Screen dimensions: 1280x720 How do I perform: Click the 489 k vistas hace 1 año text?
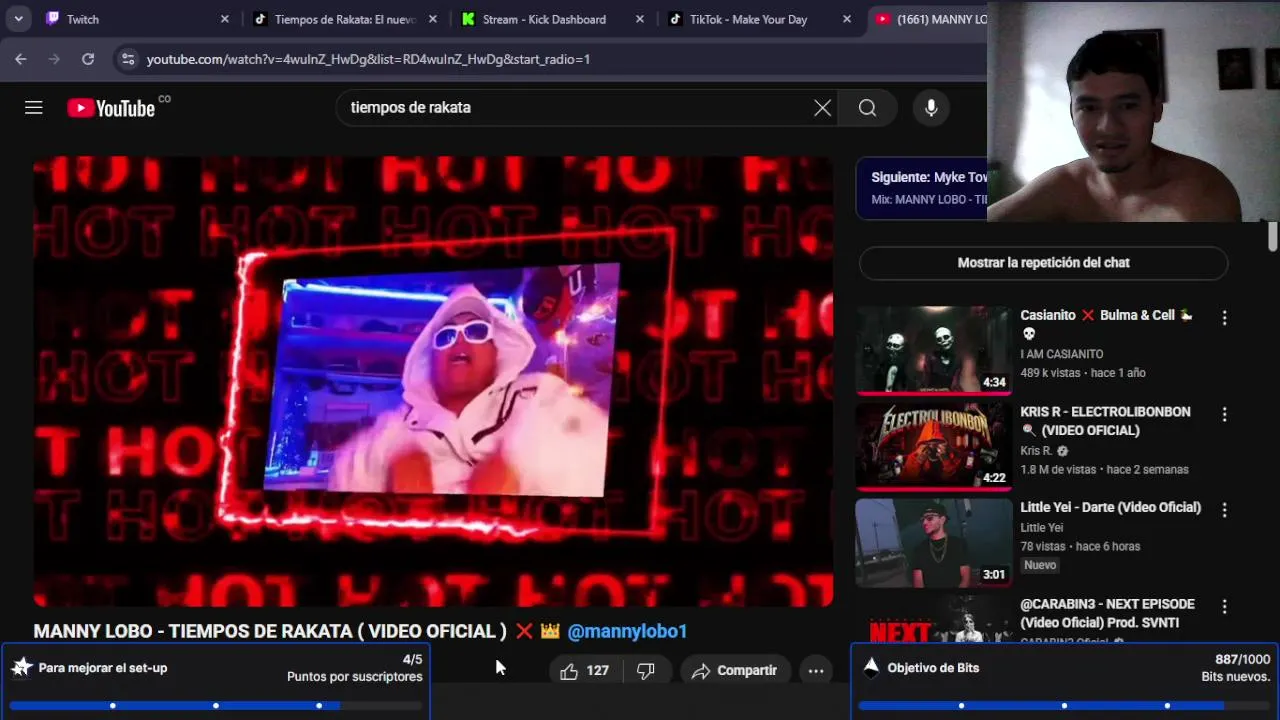click(x=1083, y=373)
